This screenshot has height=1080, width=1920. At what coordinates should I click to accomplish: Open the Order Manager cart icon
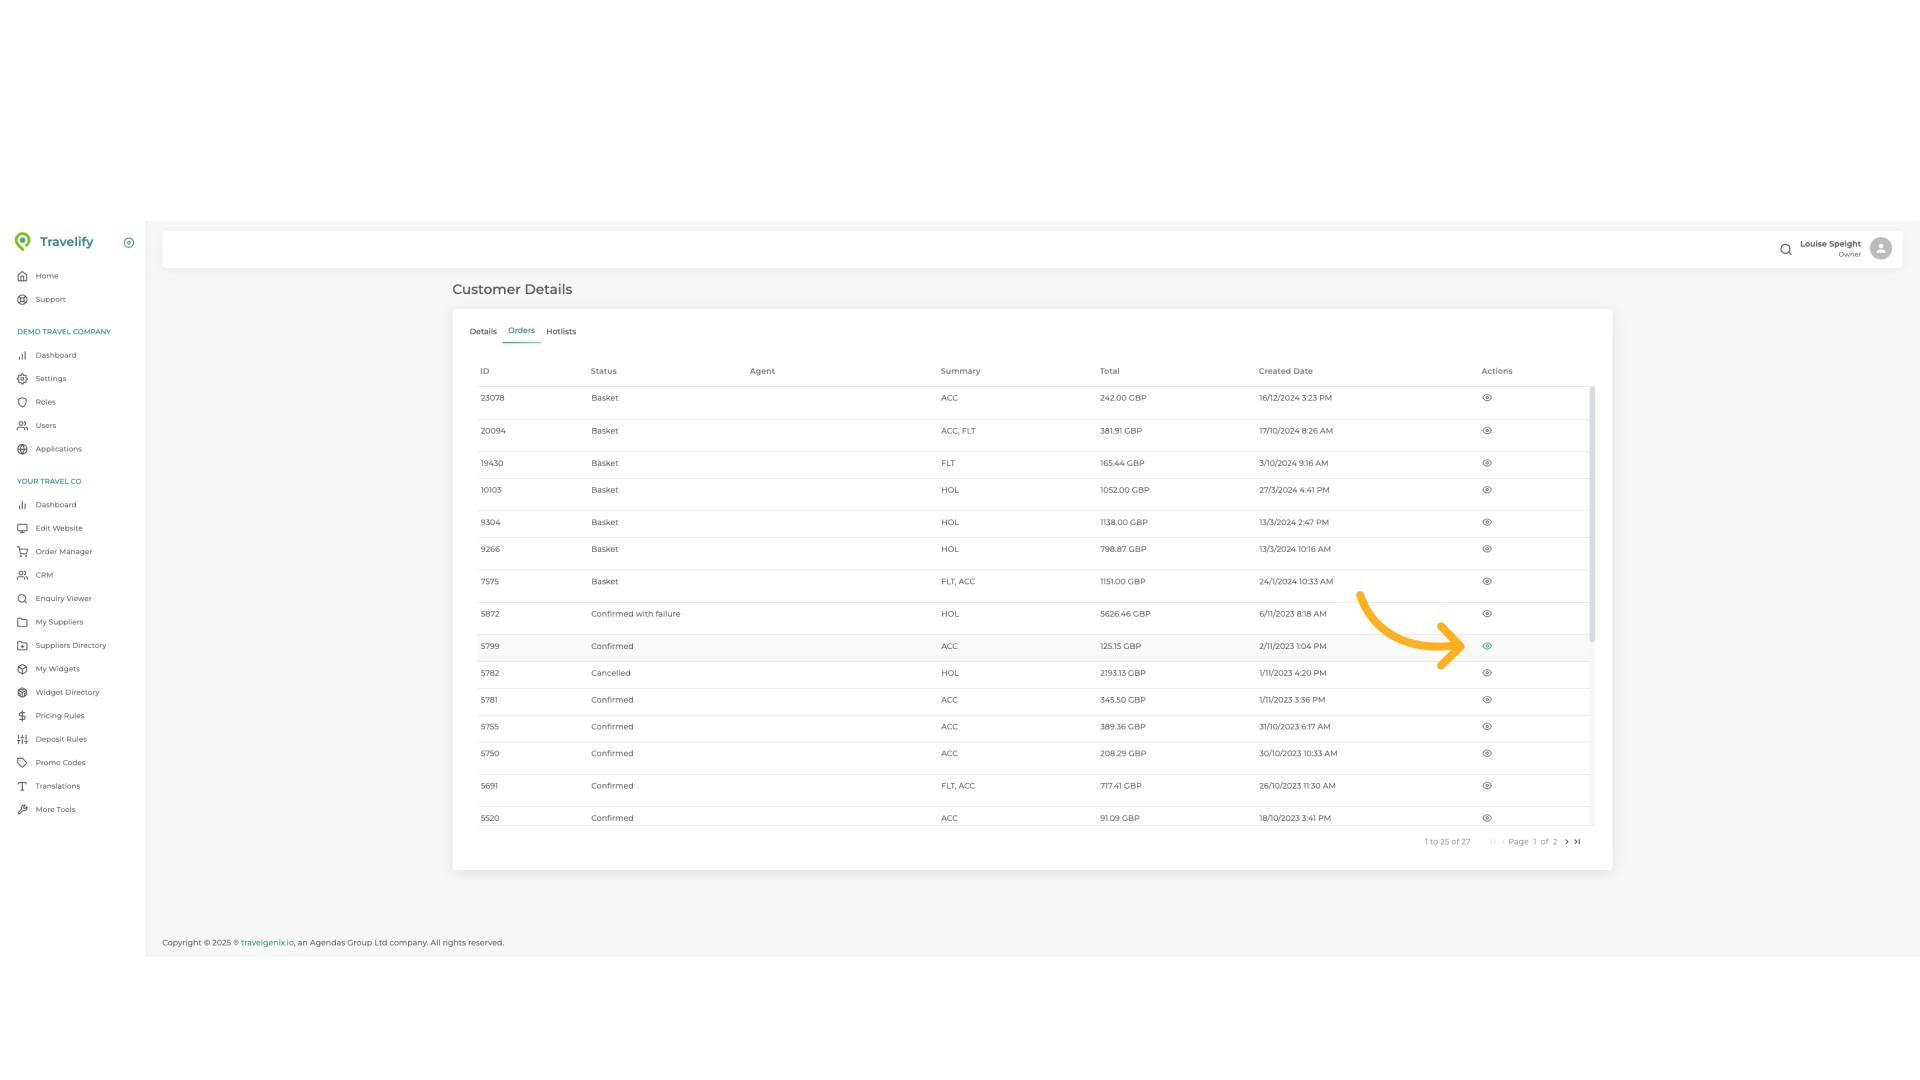[22, 551]
